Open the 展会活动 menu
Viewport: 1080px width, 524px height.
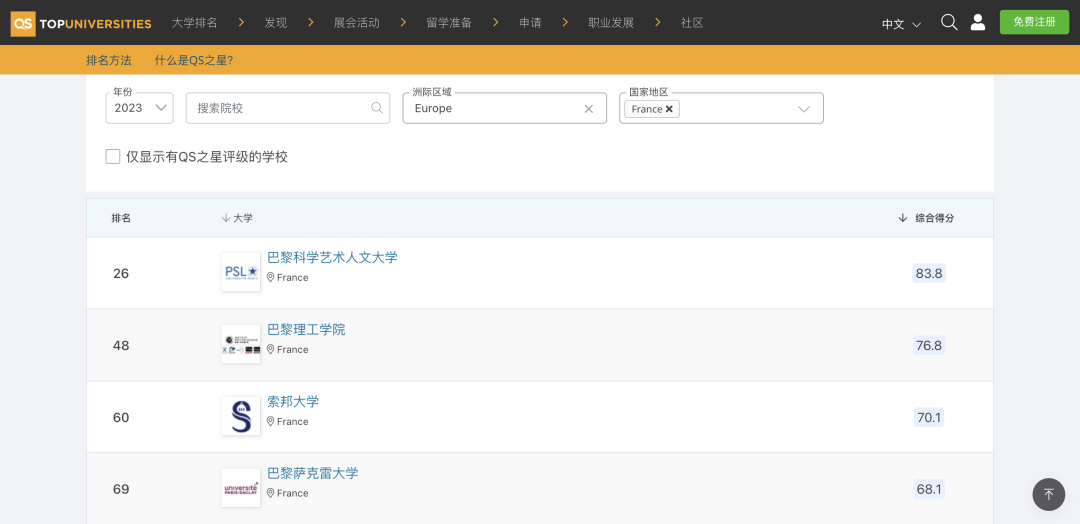point(356,23)
